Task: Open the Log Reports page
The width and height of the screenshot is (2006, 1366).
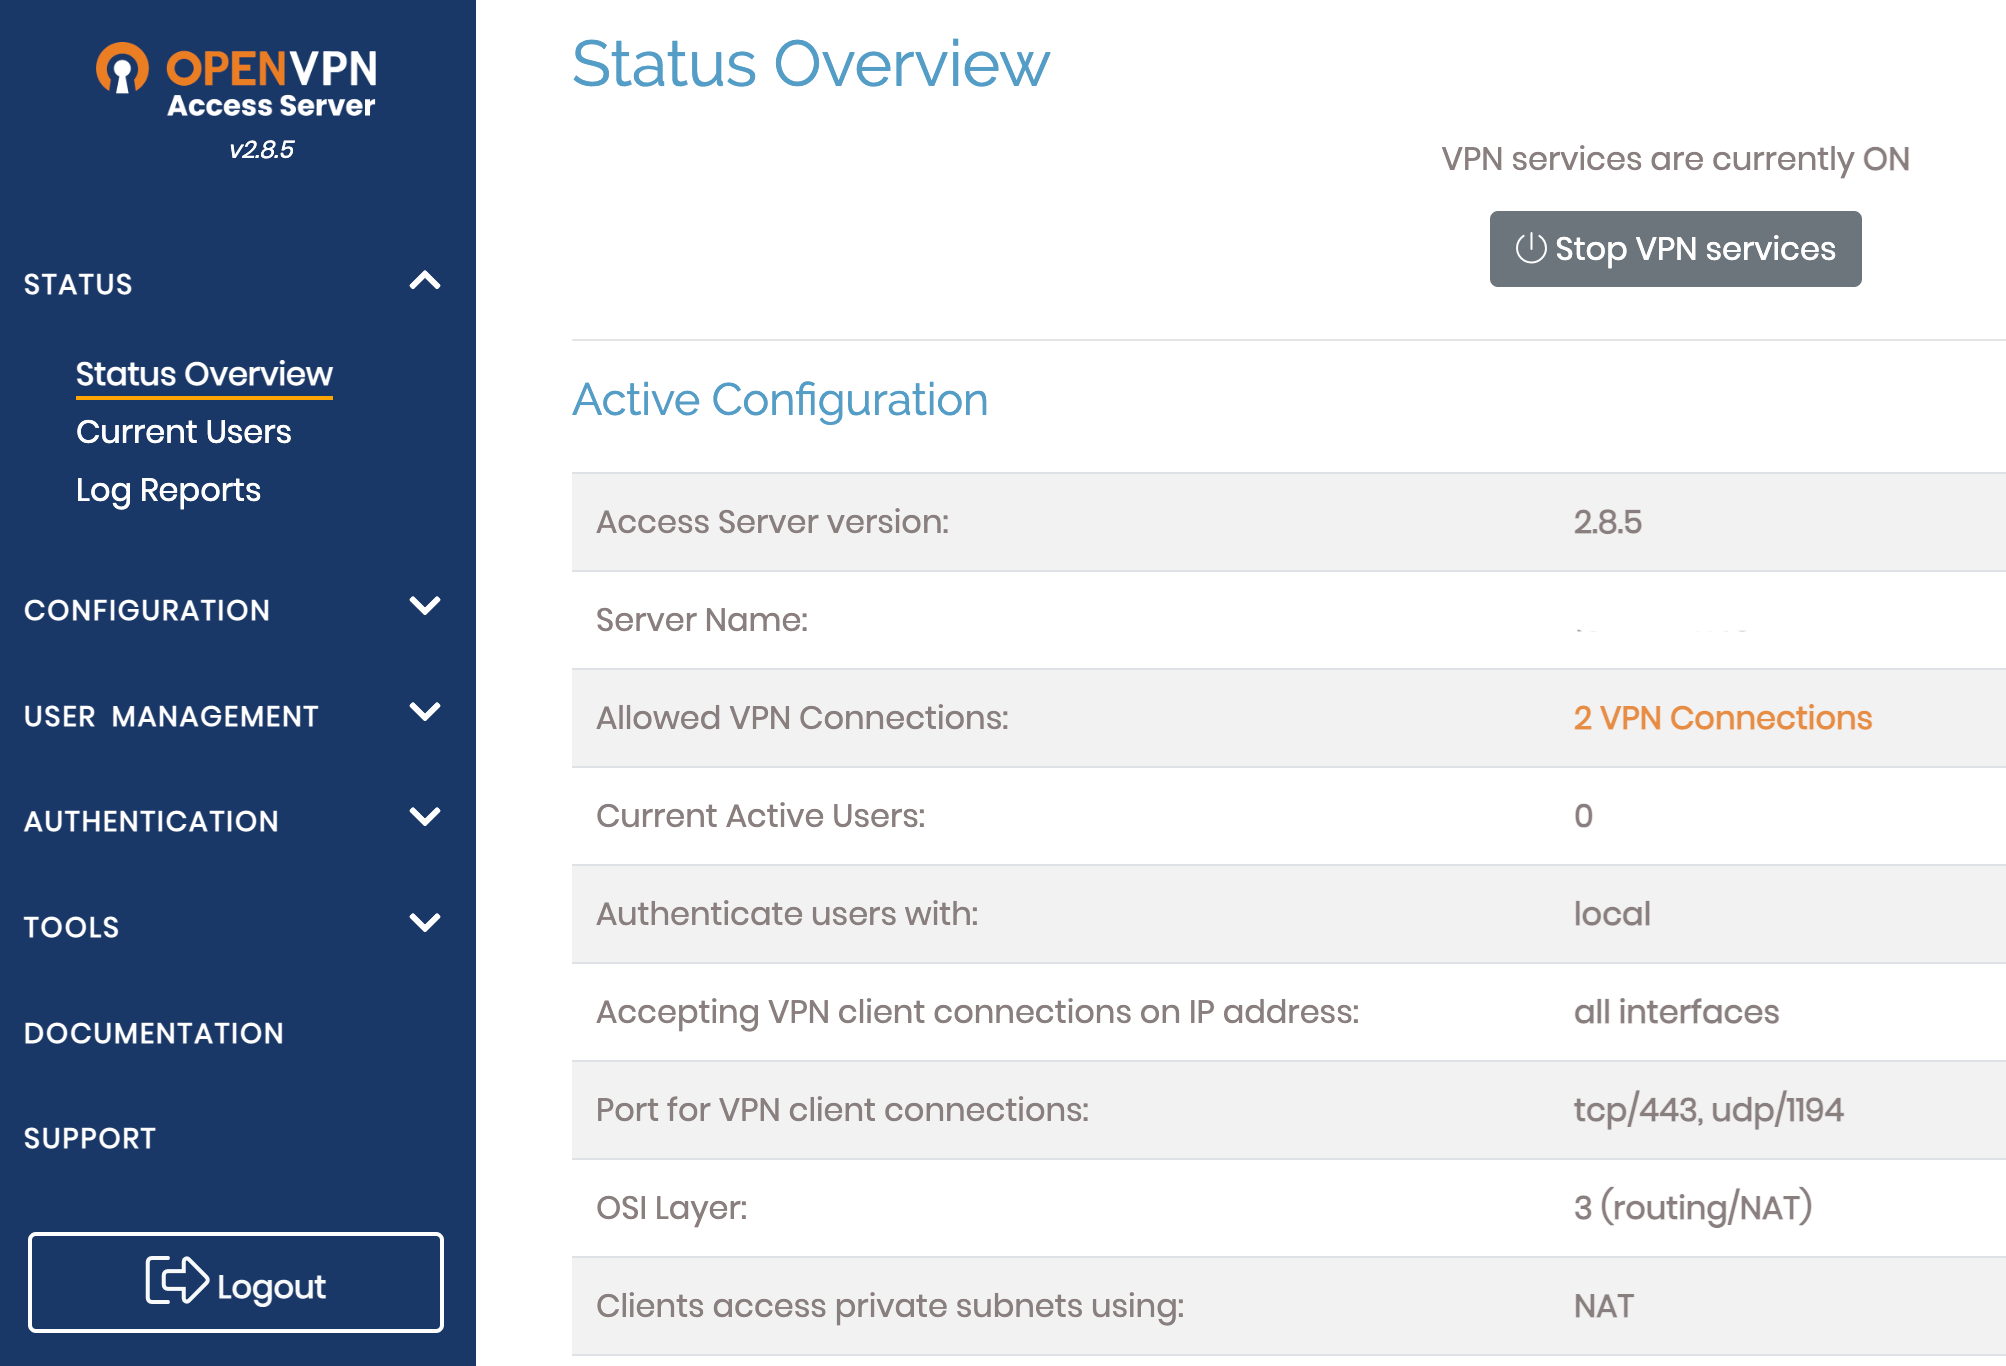Action: point(168,489)
